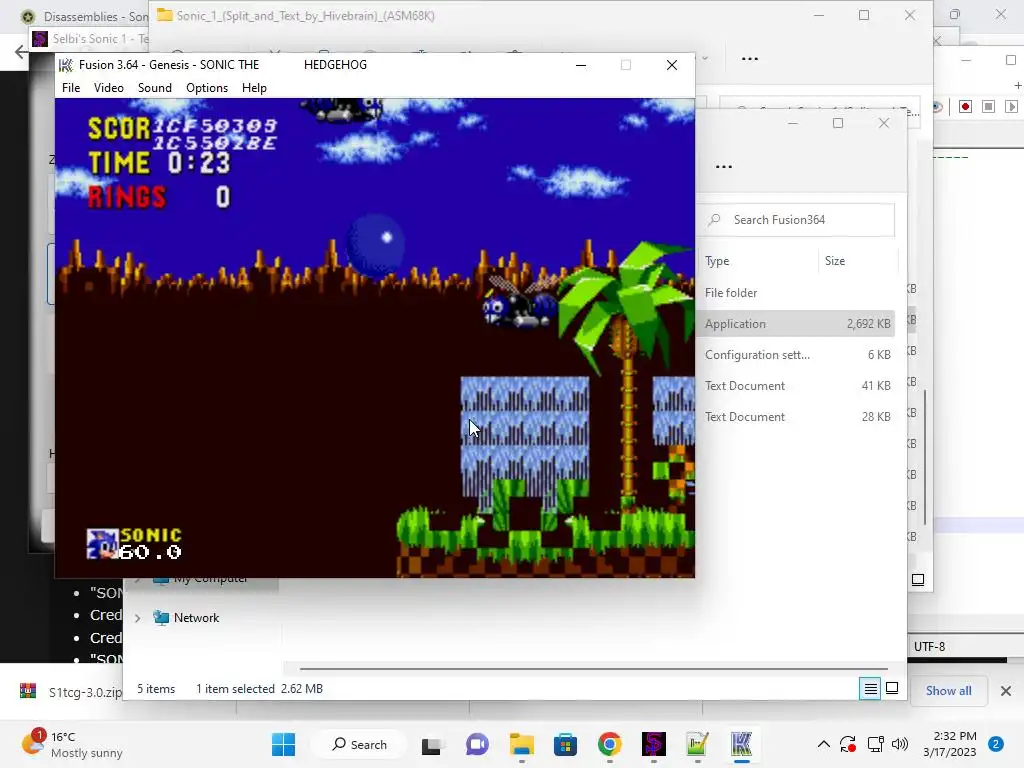The image size is (1024, 768).
Task: Click the stop recording button in the editor toolbar
Action: point(988,106)
